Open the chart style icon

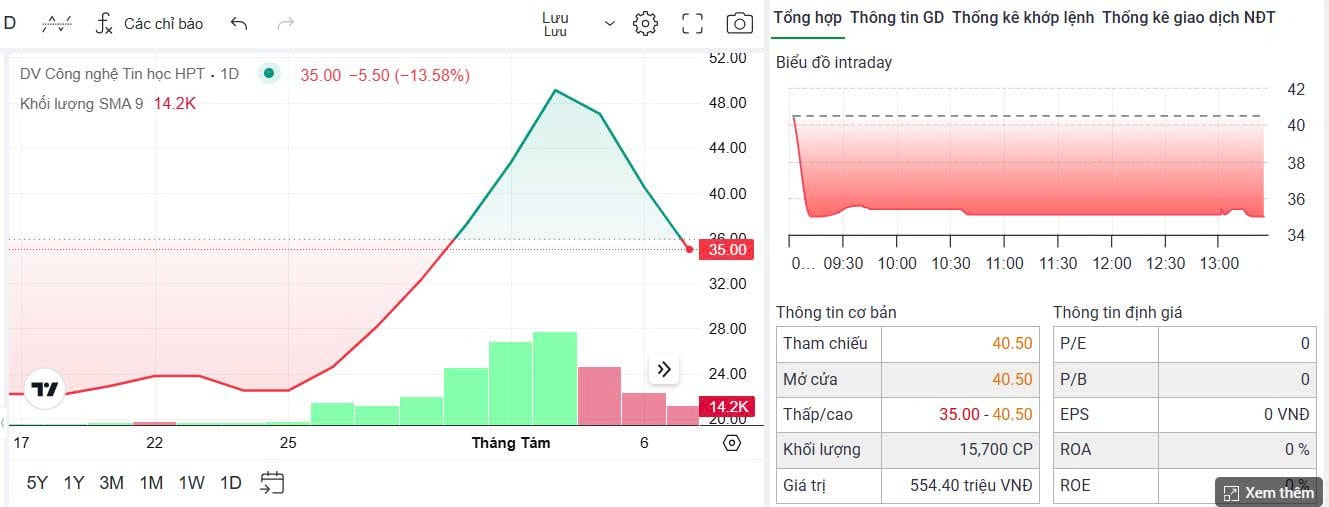(56, 22)
